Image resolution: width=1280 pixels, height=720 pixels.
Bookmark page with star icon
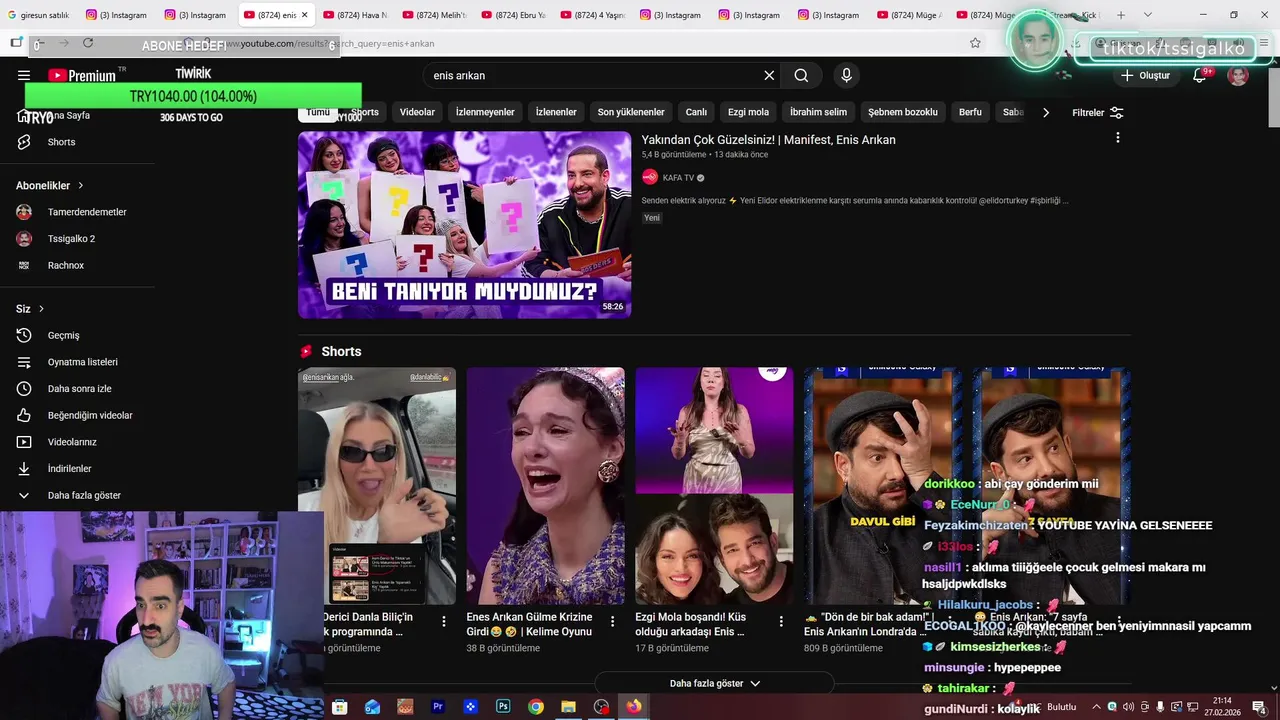[975, 43]
